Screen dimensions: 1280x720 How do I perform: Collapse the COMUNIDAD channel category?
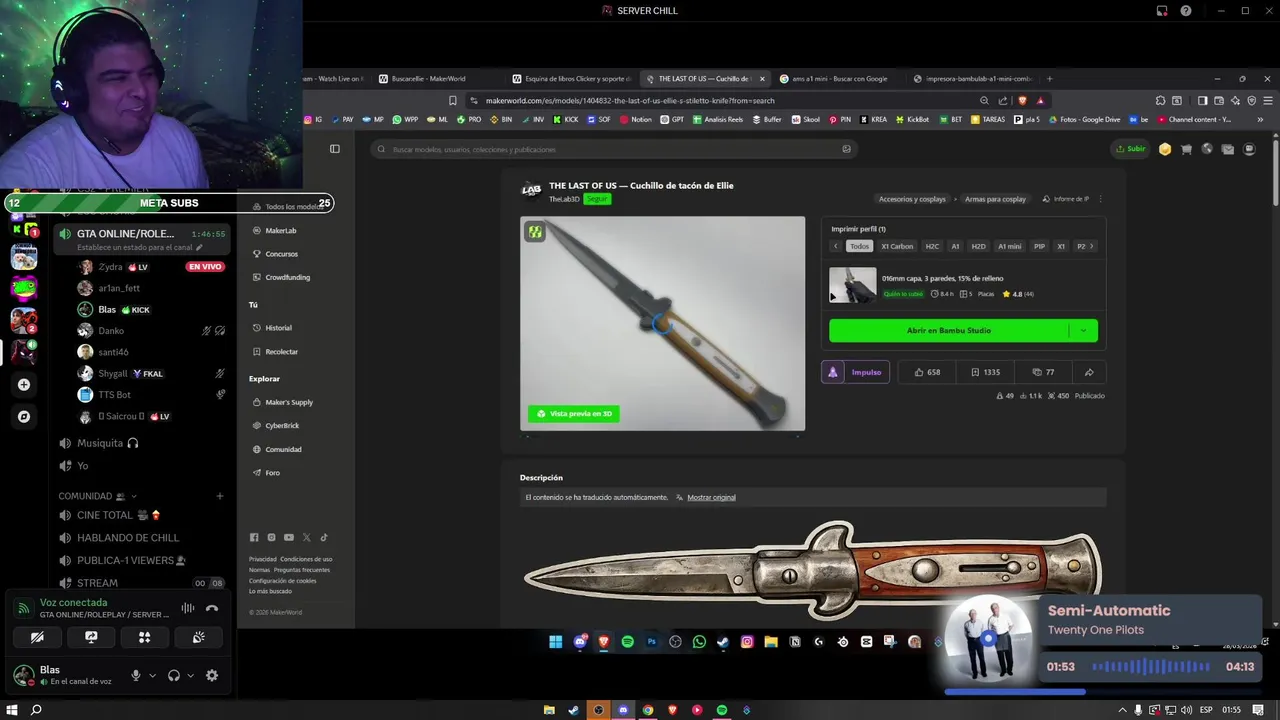[x=97, y=496]
